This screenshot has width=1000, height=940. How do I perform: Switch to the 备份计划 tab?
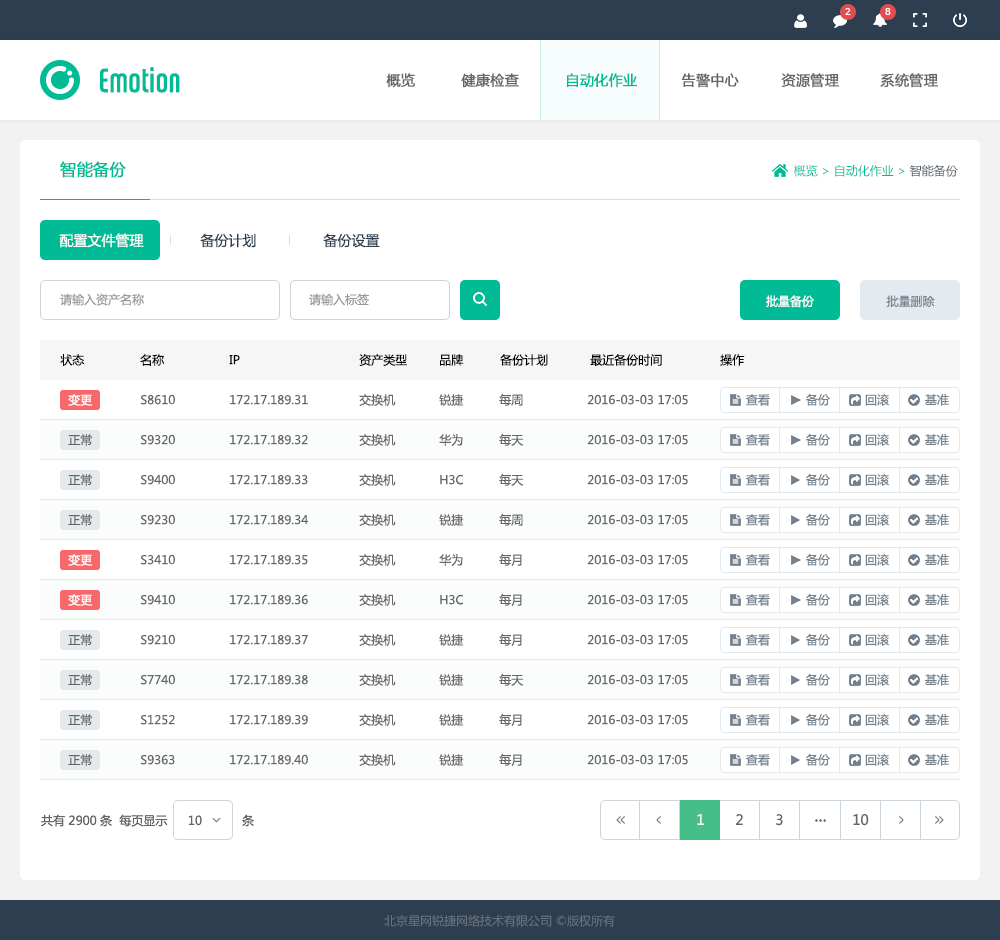click(x=228, y=241)
